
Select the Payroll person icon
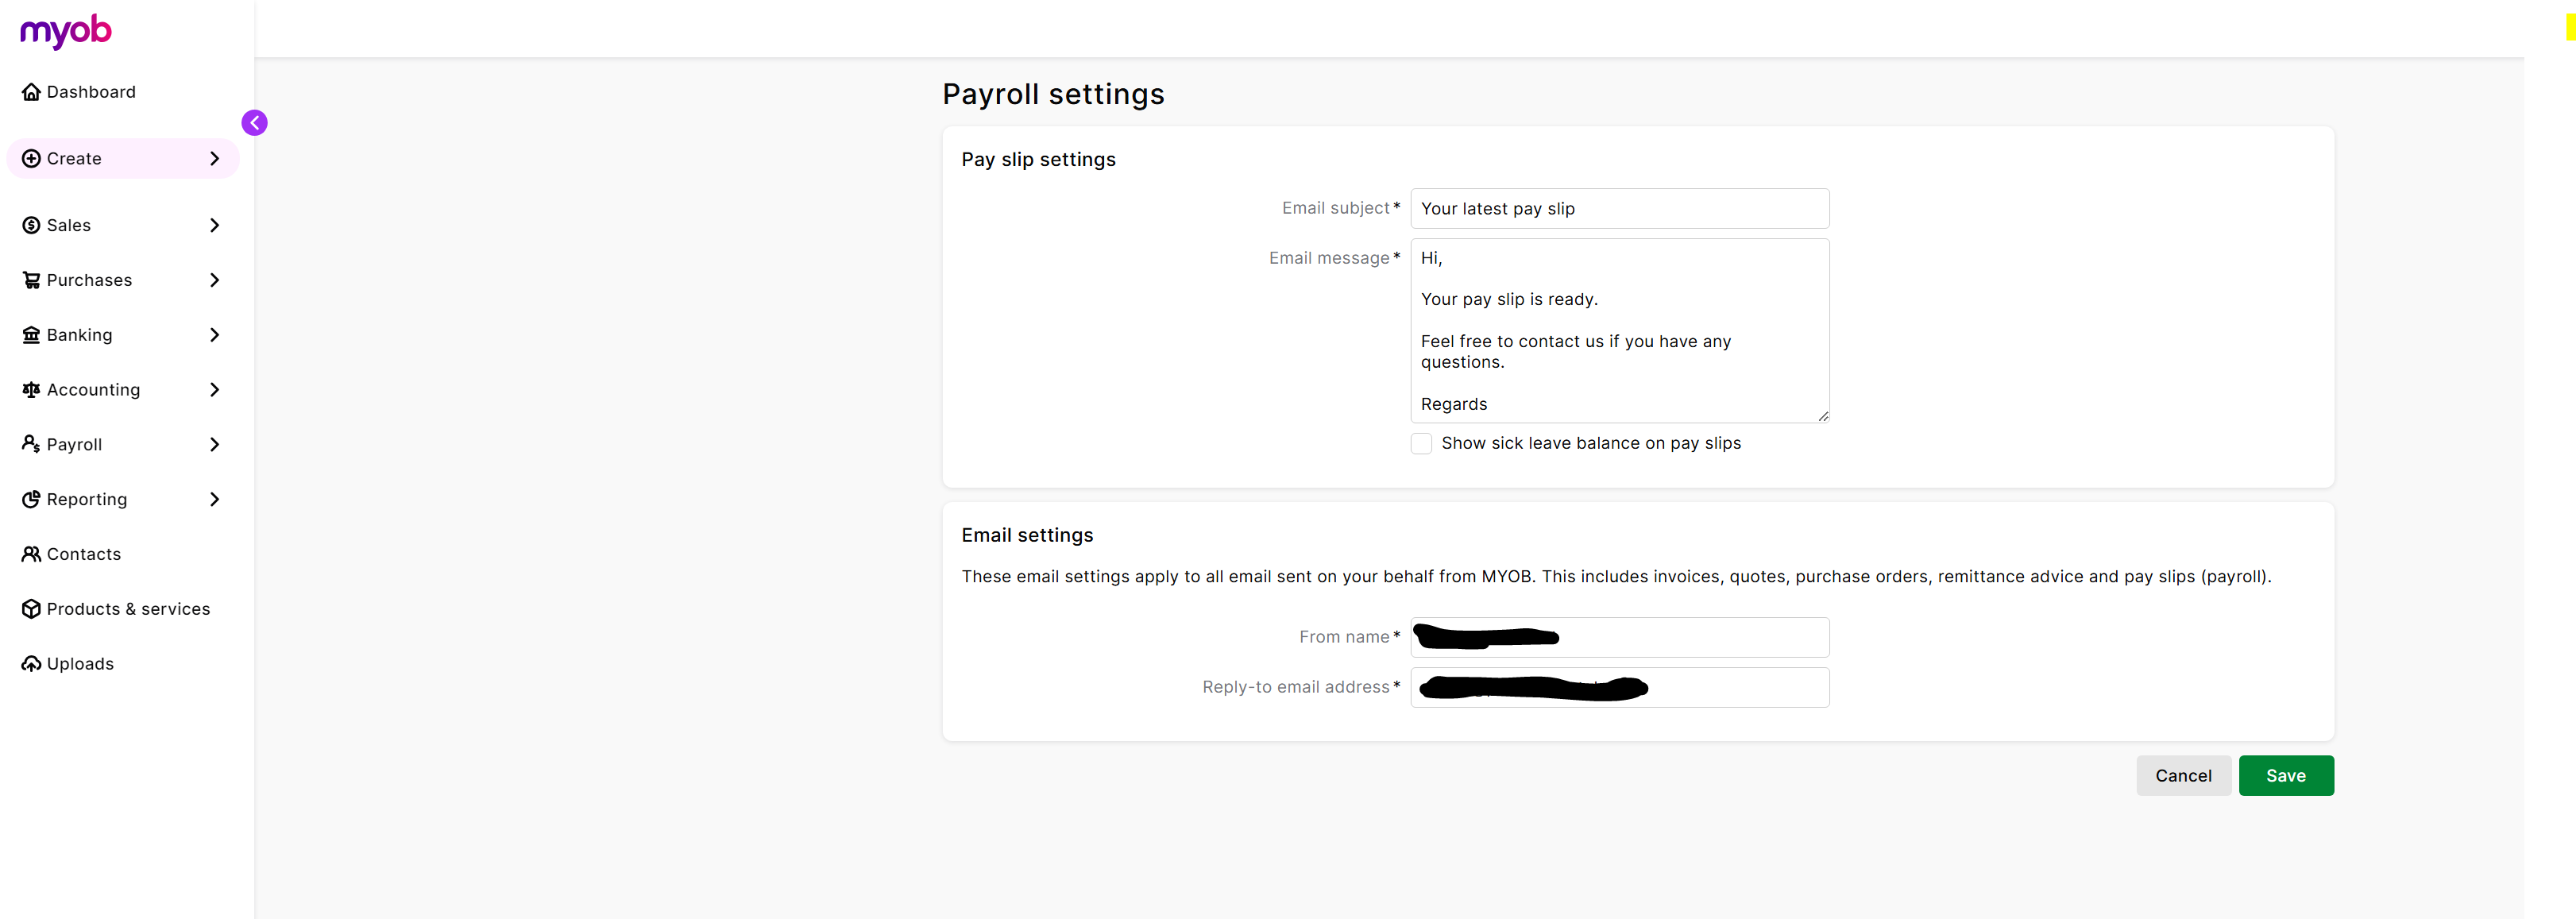point(31,444)
